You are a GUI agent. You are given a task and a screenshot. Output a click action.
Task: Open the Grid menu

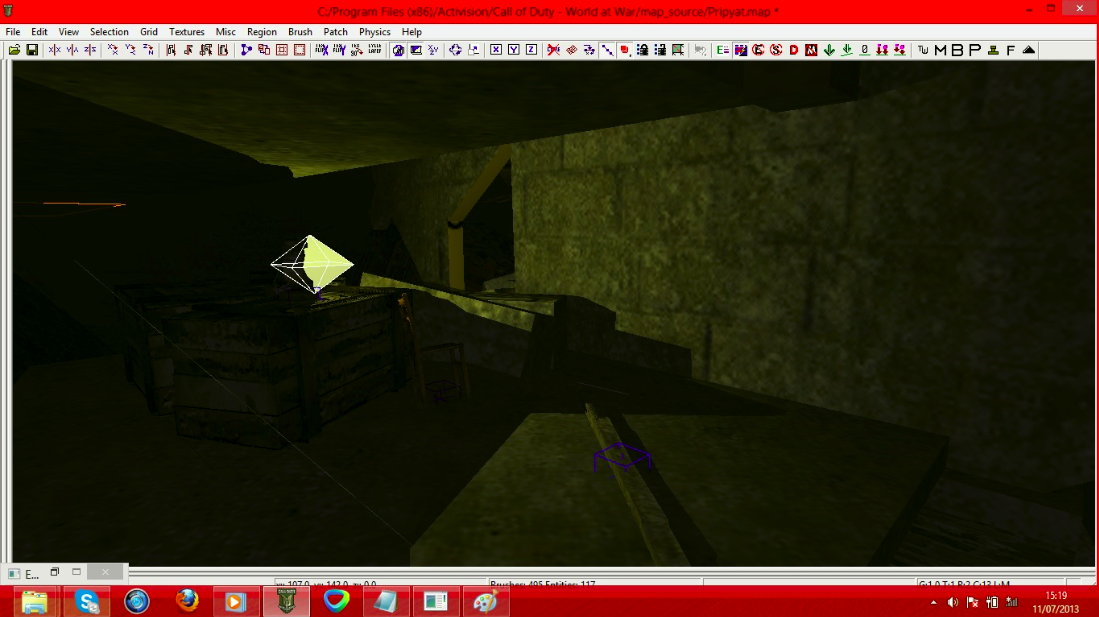click(x=149, y=32)
